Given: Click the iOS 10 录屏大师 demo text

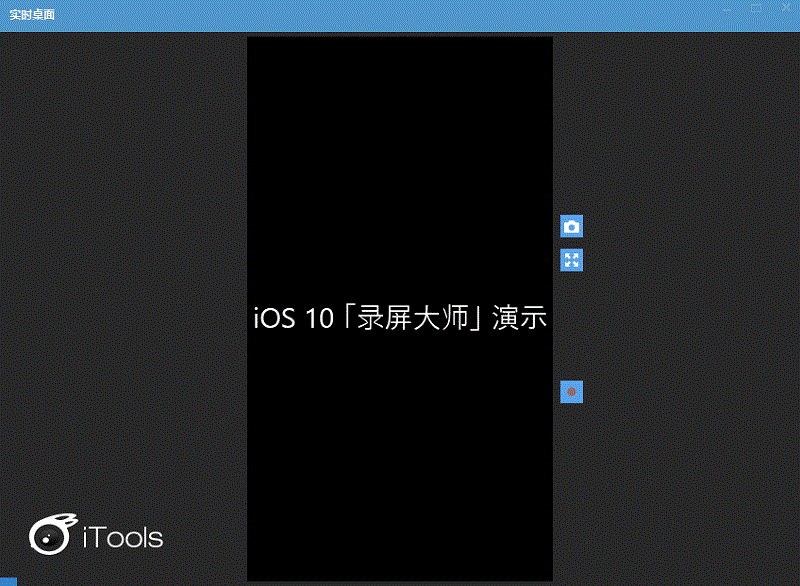Looking at the screenshot, I should (x=401, y=317).
